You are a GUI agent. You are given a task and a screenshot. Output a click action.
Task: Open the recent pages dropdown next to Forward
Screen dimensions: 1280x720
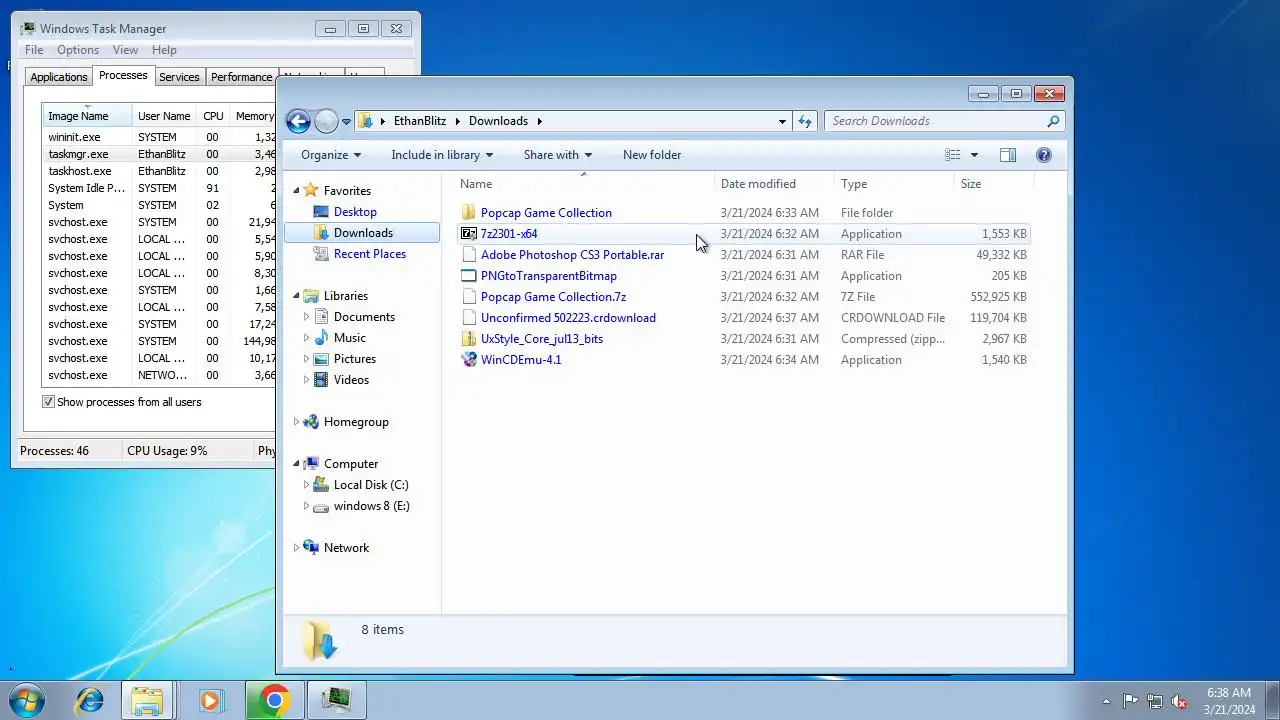(x=347, y=121)
